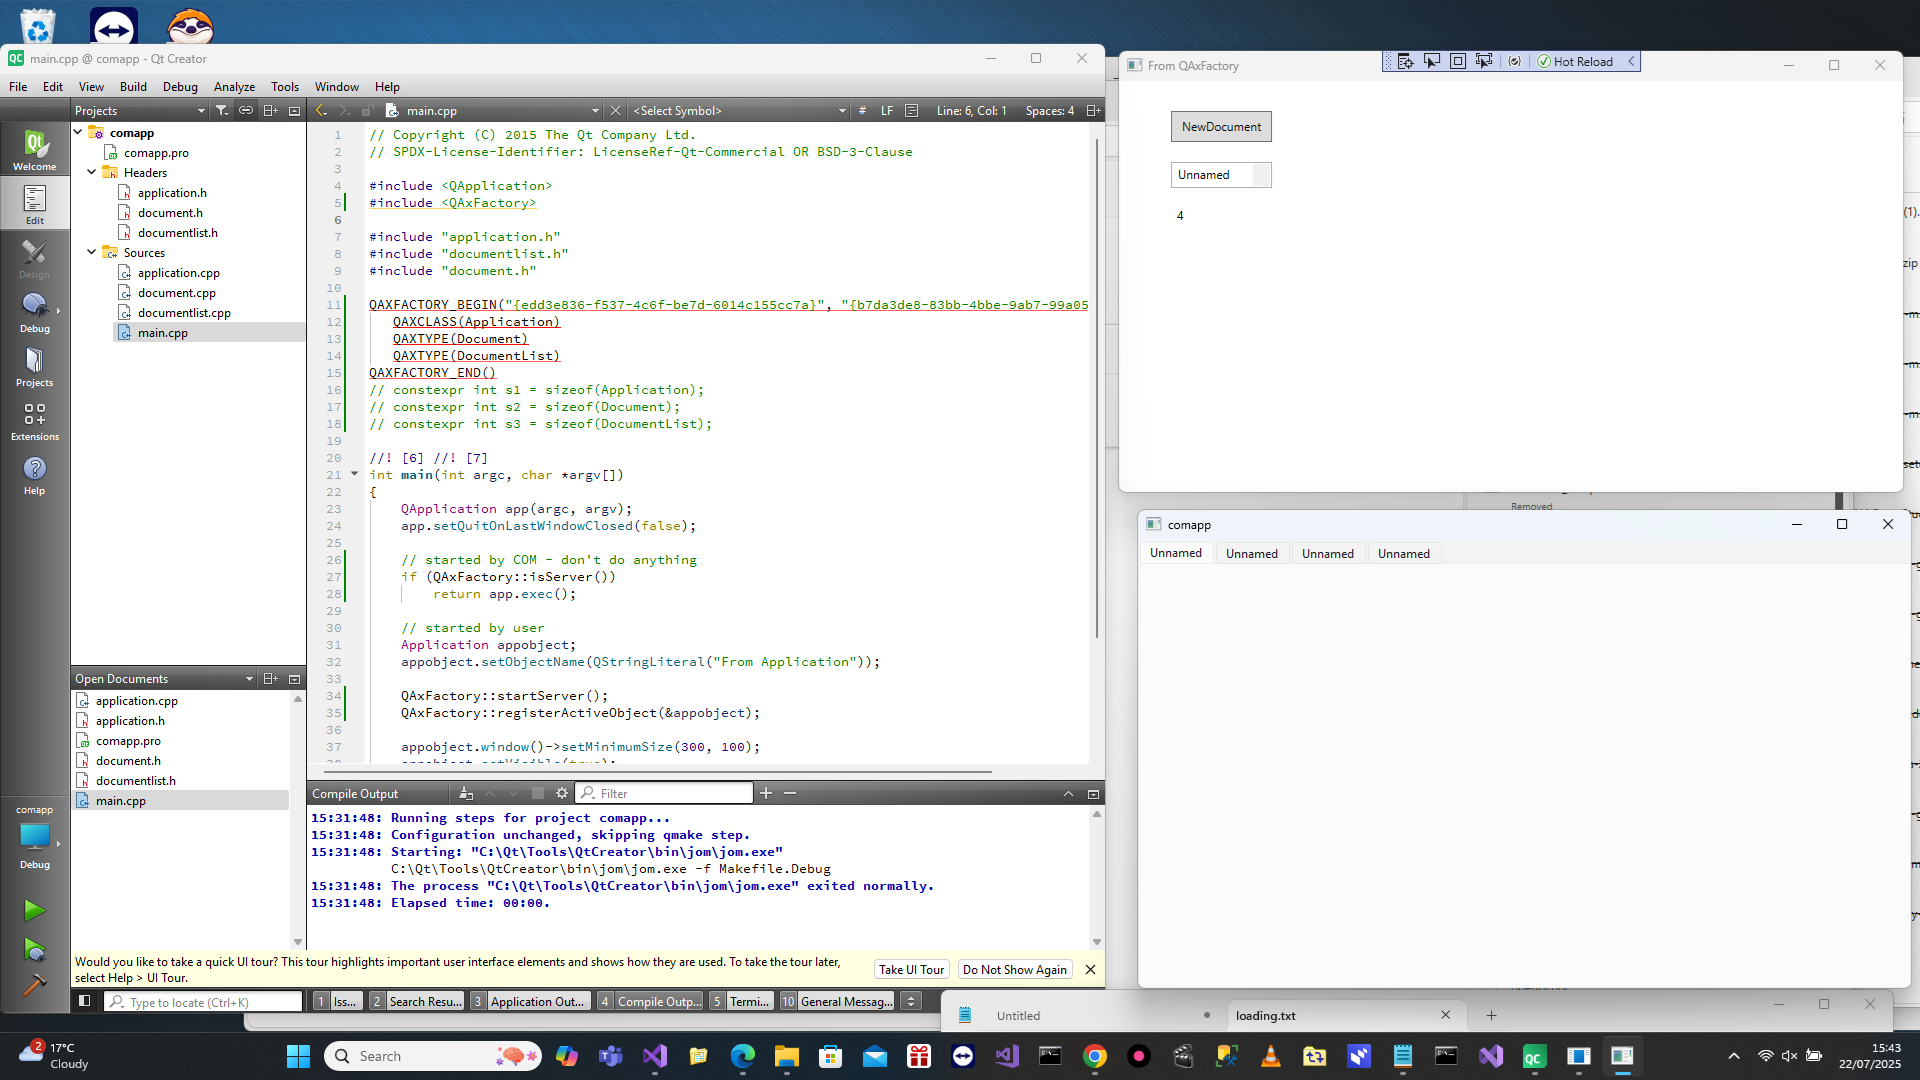The width and height of the screenshot is (1920, 1080).
Task: Click the green Run button
Action: [x=34, y=910]
